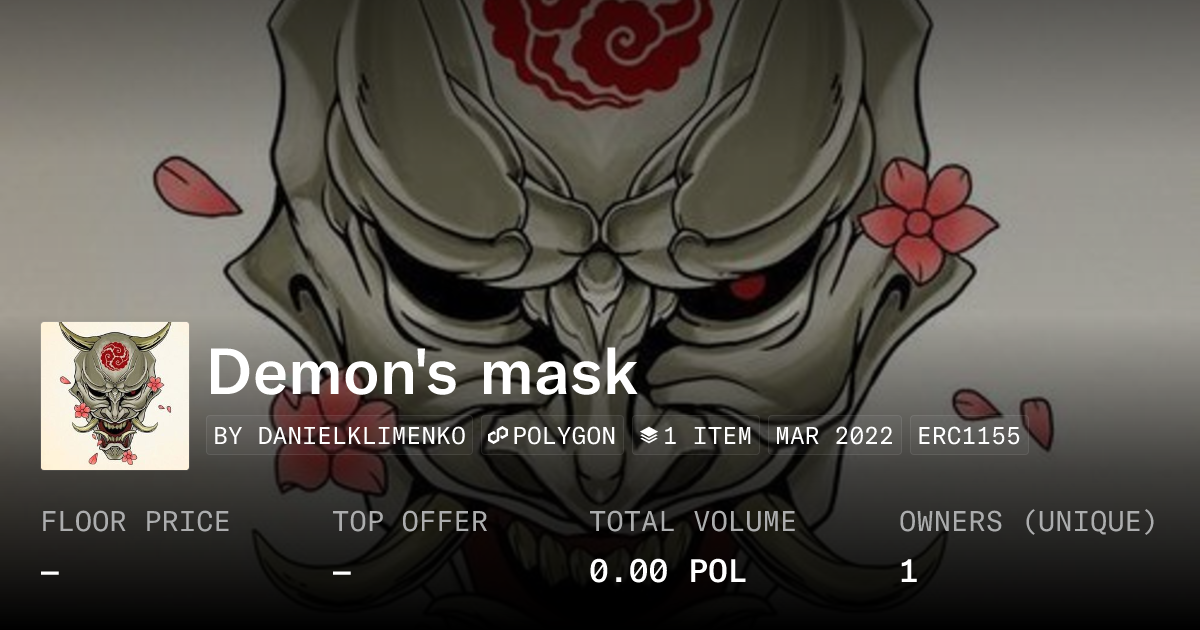
Task: Click the MAR 2022 creation date badge
Action: 834,436
